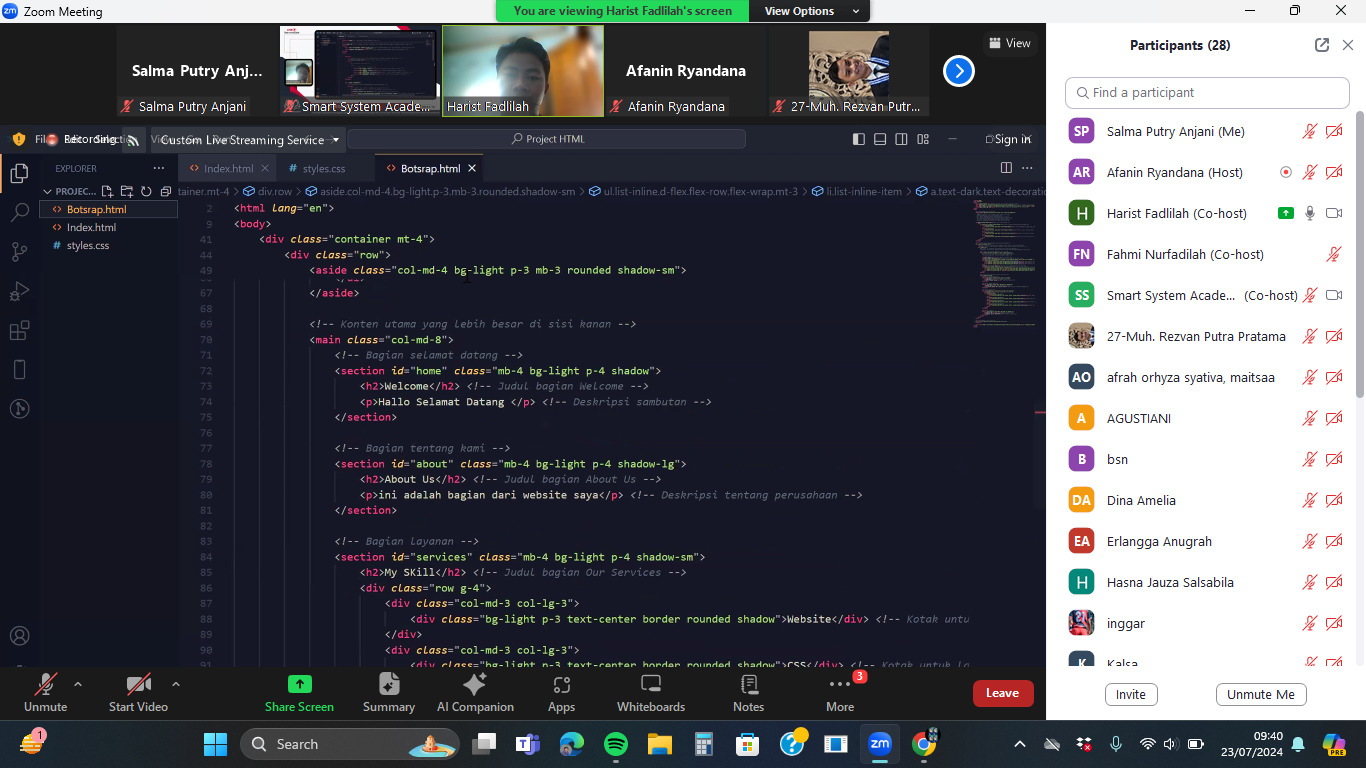Expand video options arrow beside Start Video

[176, 684]
